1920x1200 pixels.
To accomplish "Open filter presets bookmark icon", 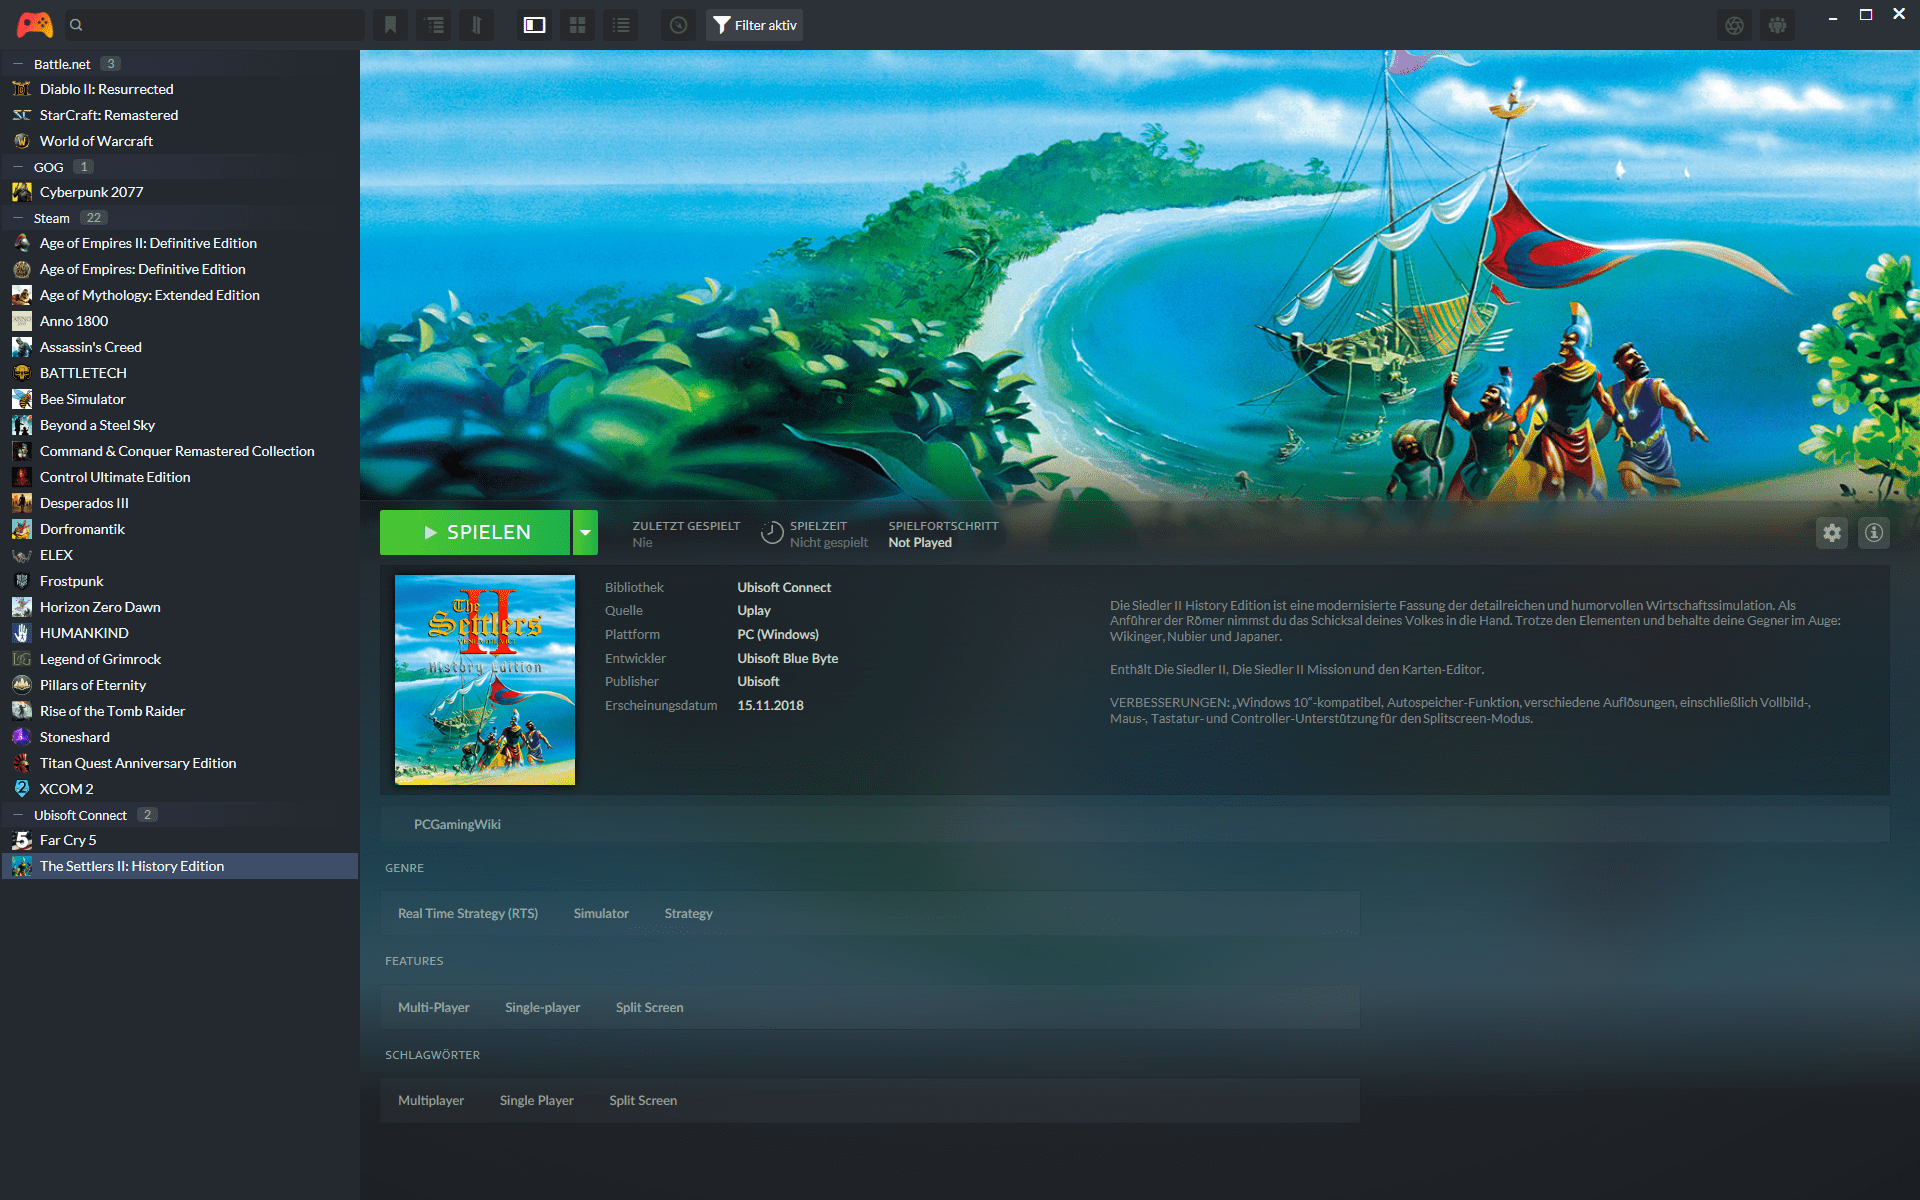I will [x=391, y=25].
